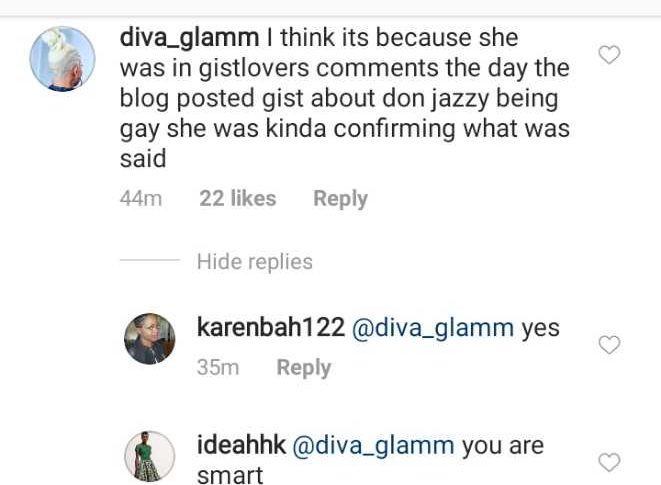This screenshot has height=485, width=661.
Task: Select ideahhk's "you are smart" reply text
Action: (x=371, y=460)
